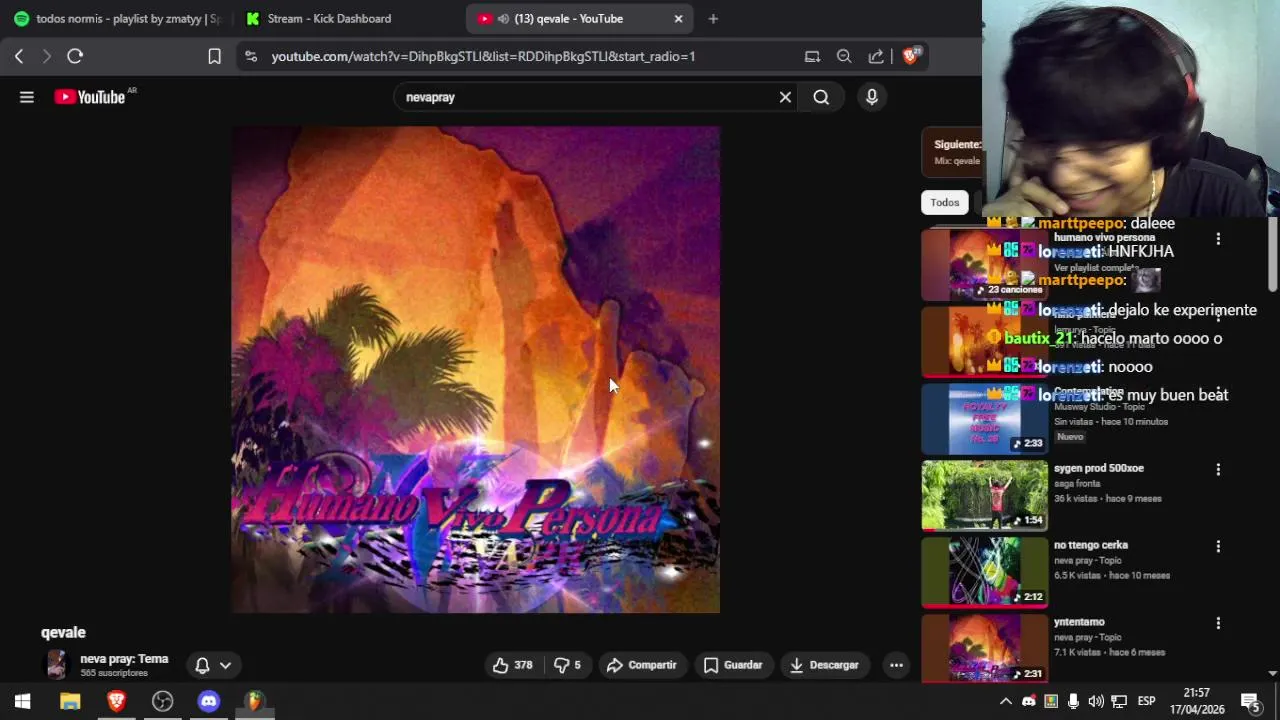The image size is (1280, 720).
Task: Go back in browser history
Action: (19, 57)
